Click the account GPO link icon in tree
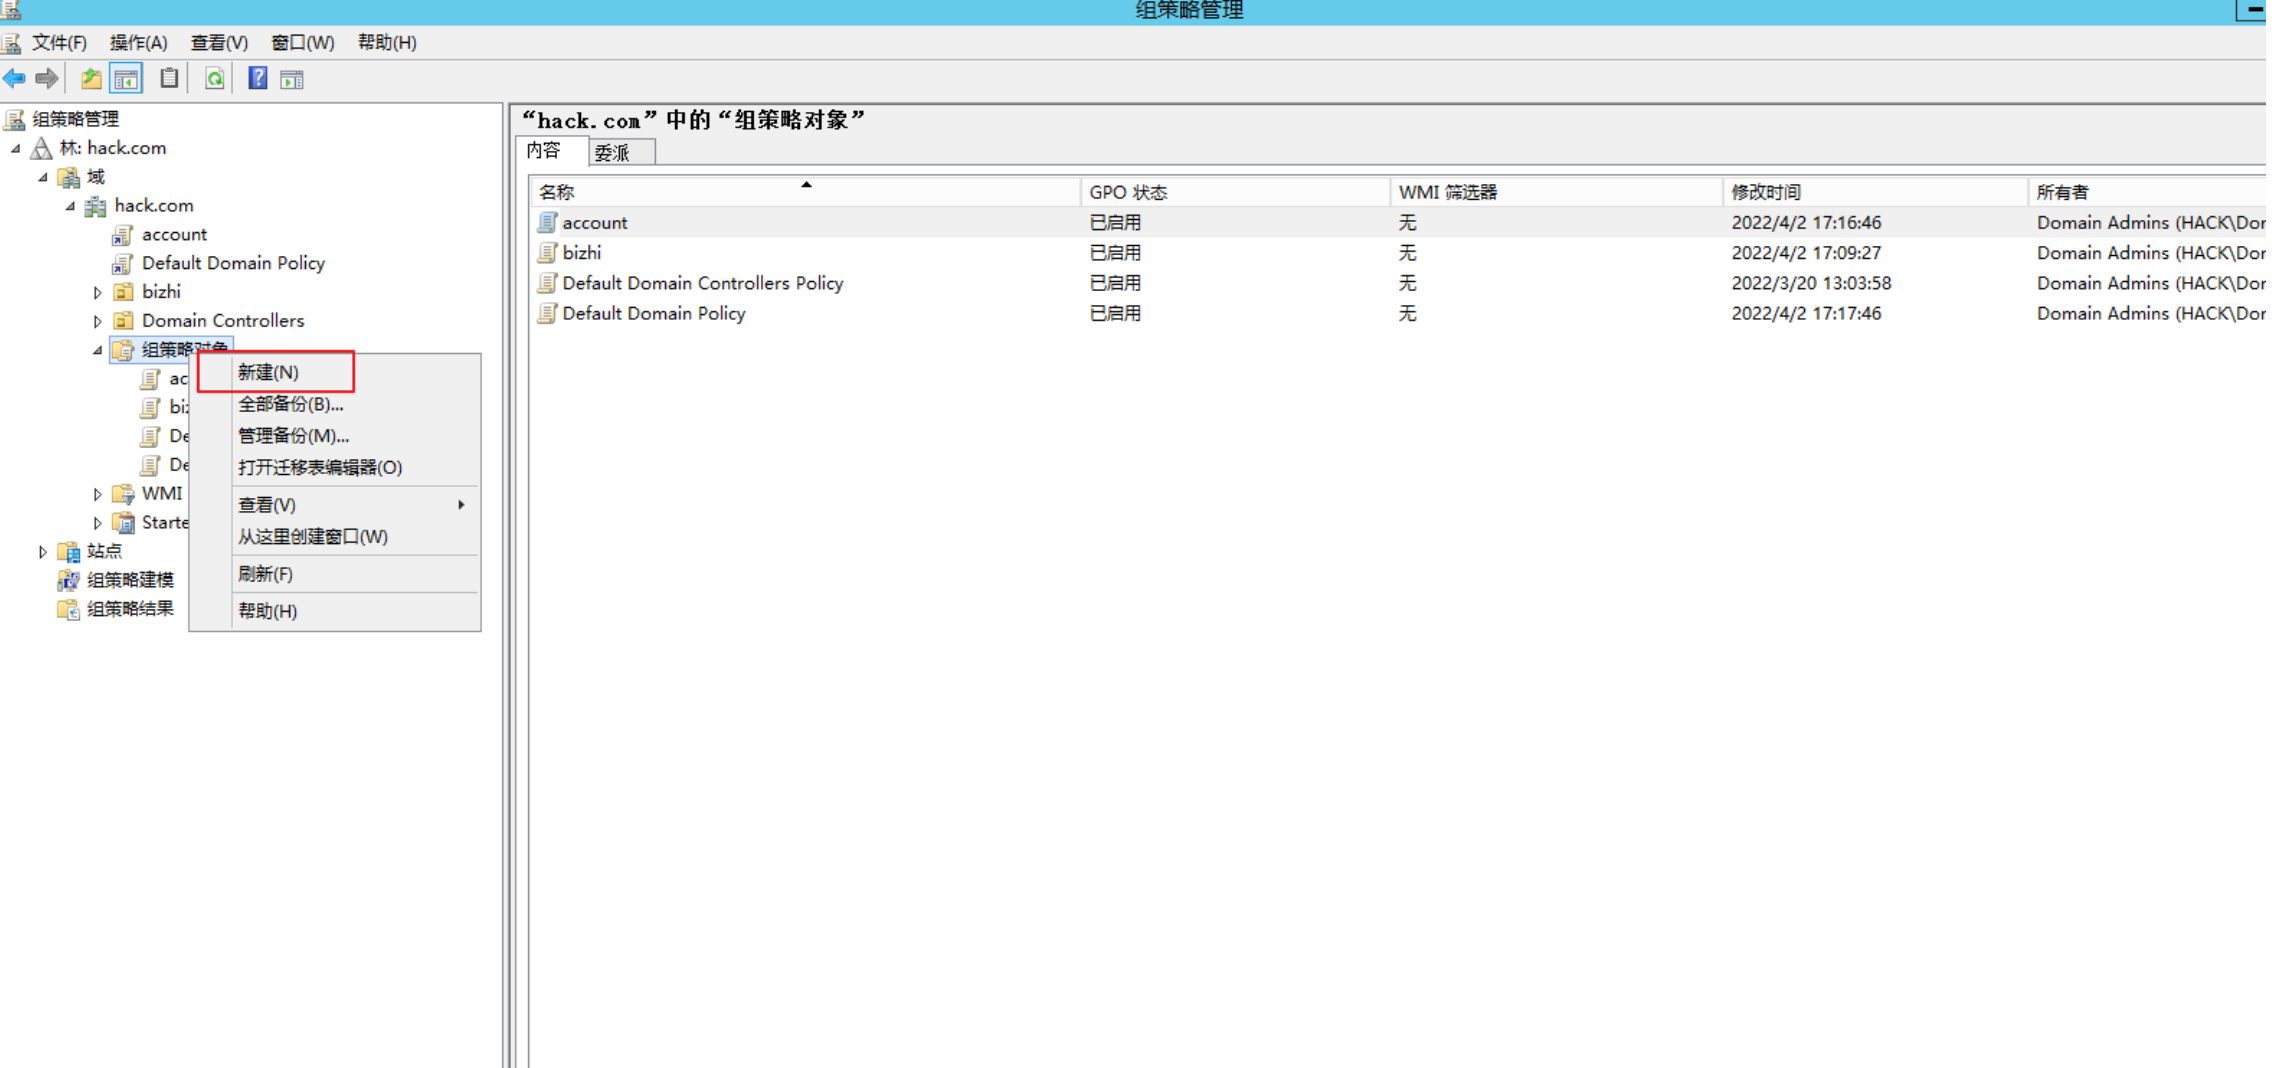The height and width of the screenshot is (1068, 2278). (x=123, y=235)
